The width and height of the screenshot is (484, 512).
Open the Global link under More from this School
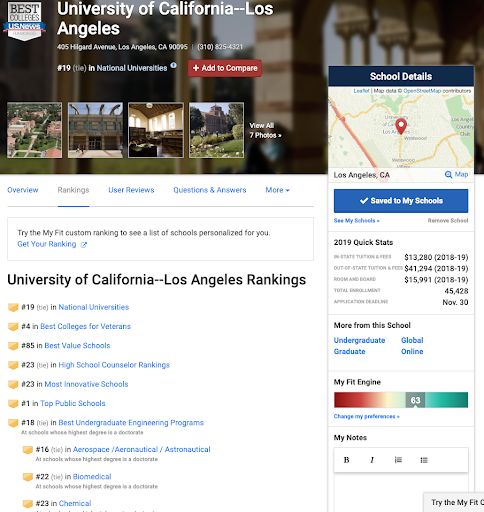(412, 340)
